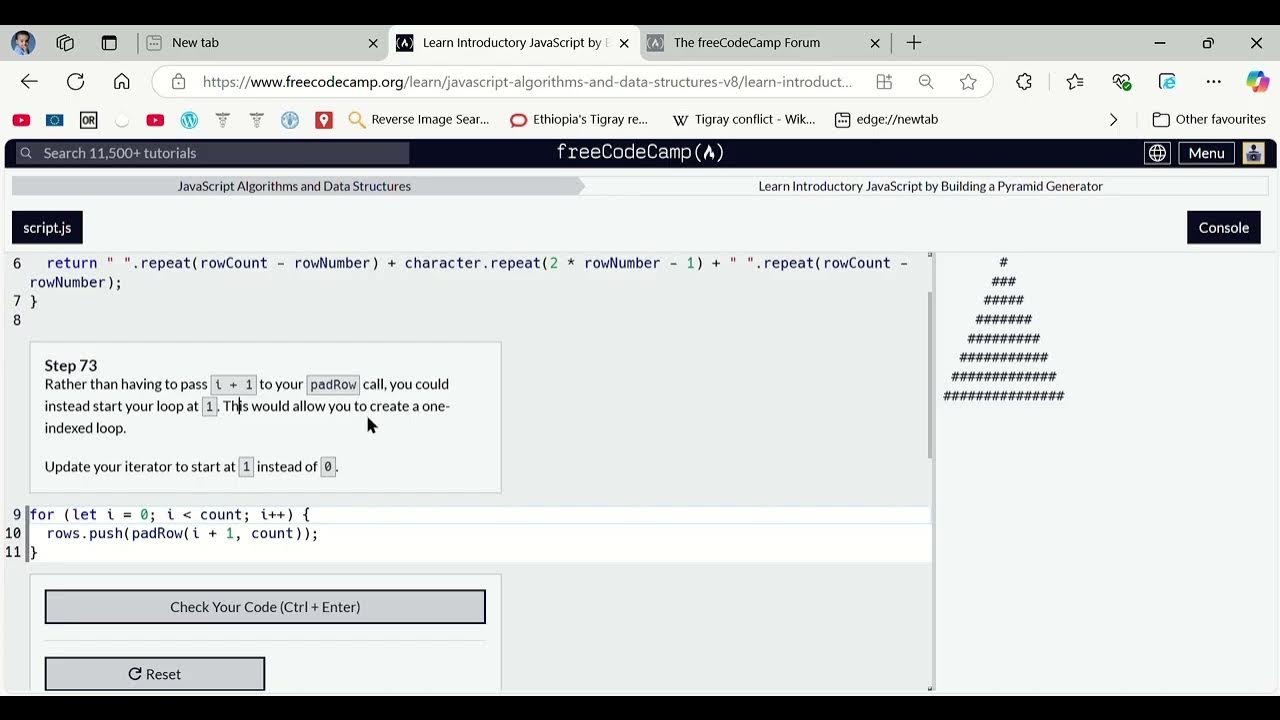Viewport: 1280px width, 720px height.
Task: Toggle the Console panel button
Action: click(x=1224, y=228)
